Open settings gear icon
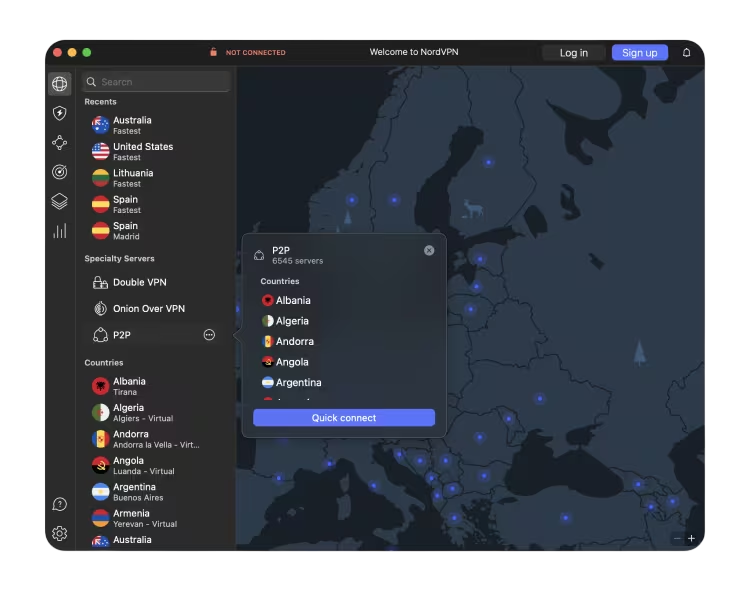The image size is (750, 591). [59, 533]
